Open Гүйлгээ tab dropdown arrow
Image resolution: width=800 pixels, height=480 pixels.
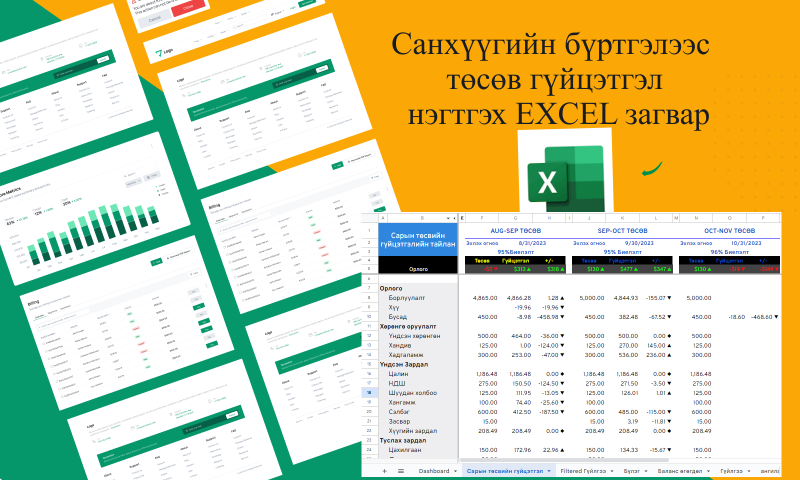[748, 471]
